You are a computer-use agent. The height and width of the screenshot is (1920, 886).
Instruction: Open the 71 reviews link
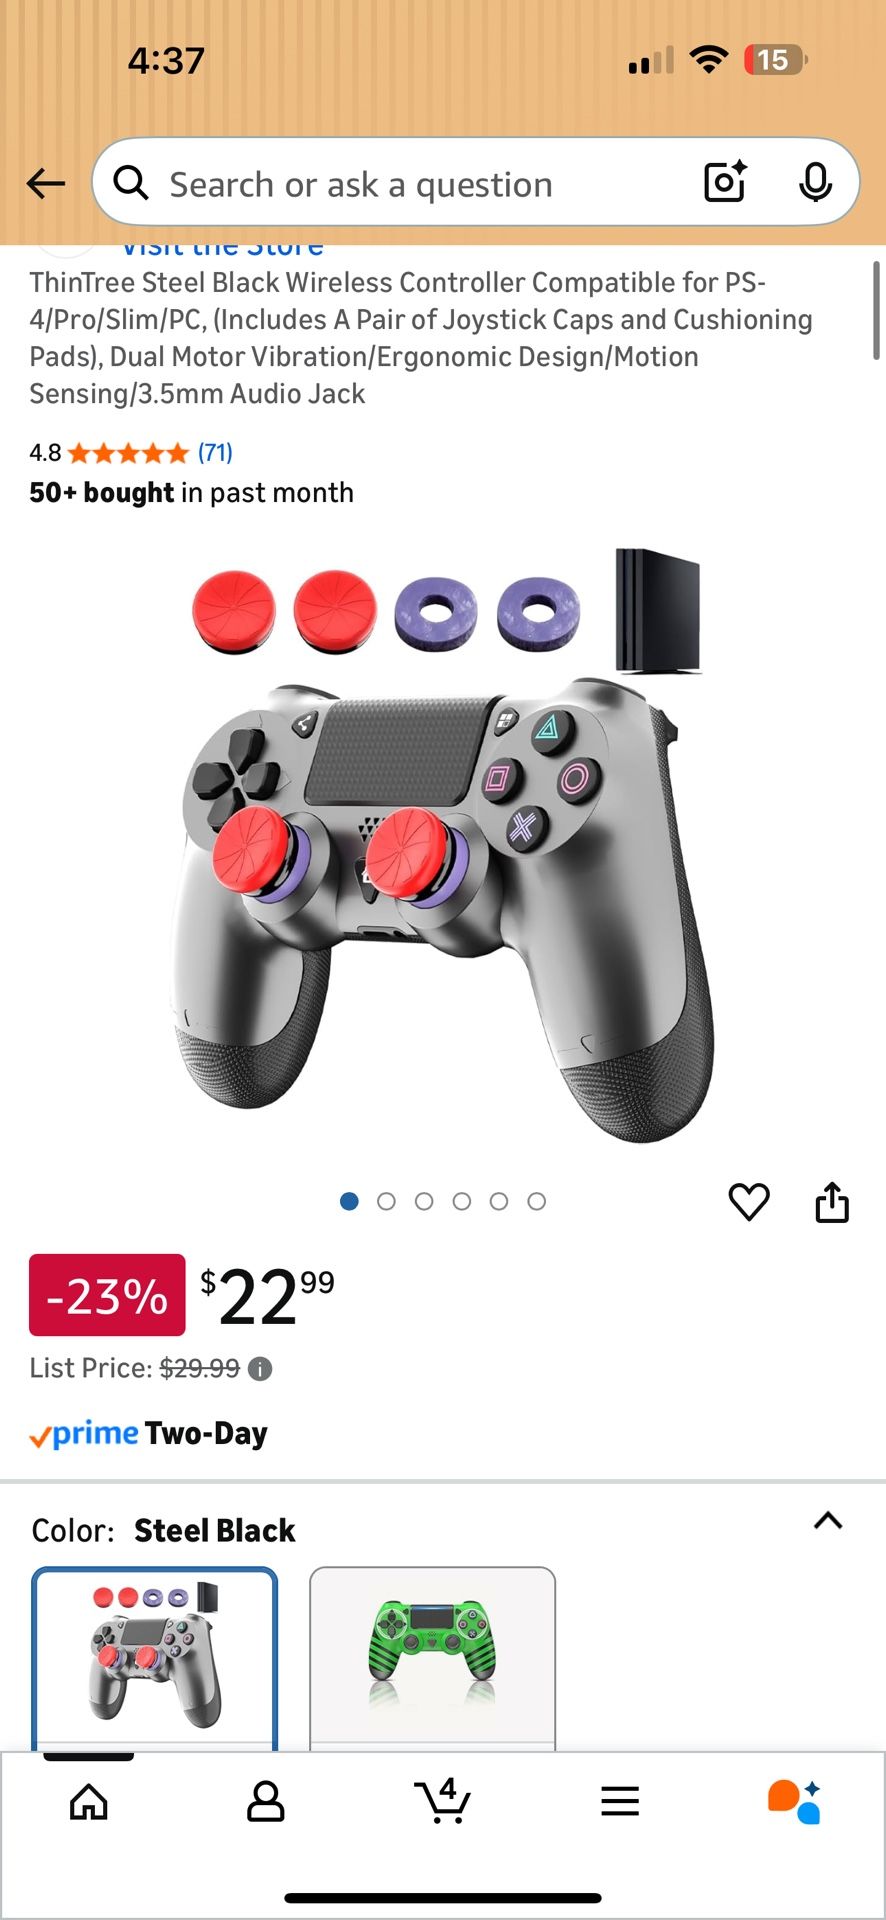pyautogui.click(x=215, y=453)
